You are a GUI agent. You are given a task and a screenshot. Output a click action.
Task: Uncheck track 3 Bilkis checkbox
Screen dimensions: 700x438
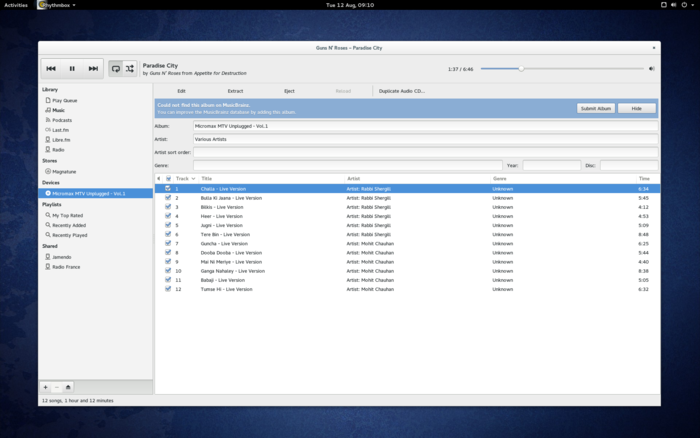[168, 207]
